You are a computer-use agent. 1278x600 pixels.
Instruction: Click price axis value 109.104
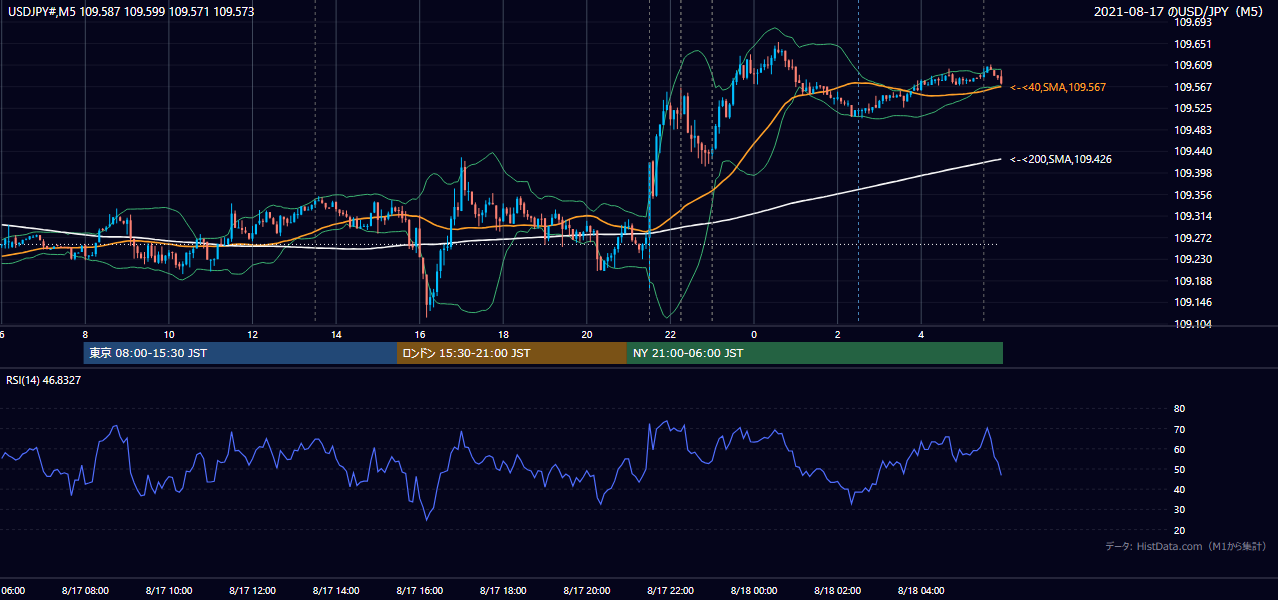1192,324
